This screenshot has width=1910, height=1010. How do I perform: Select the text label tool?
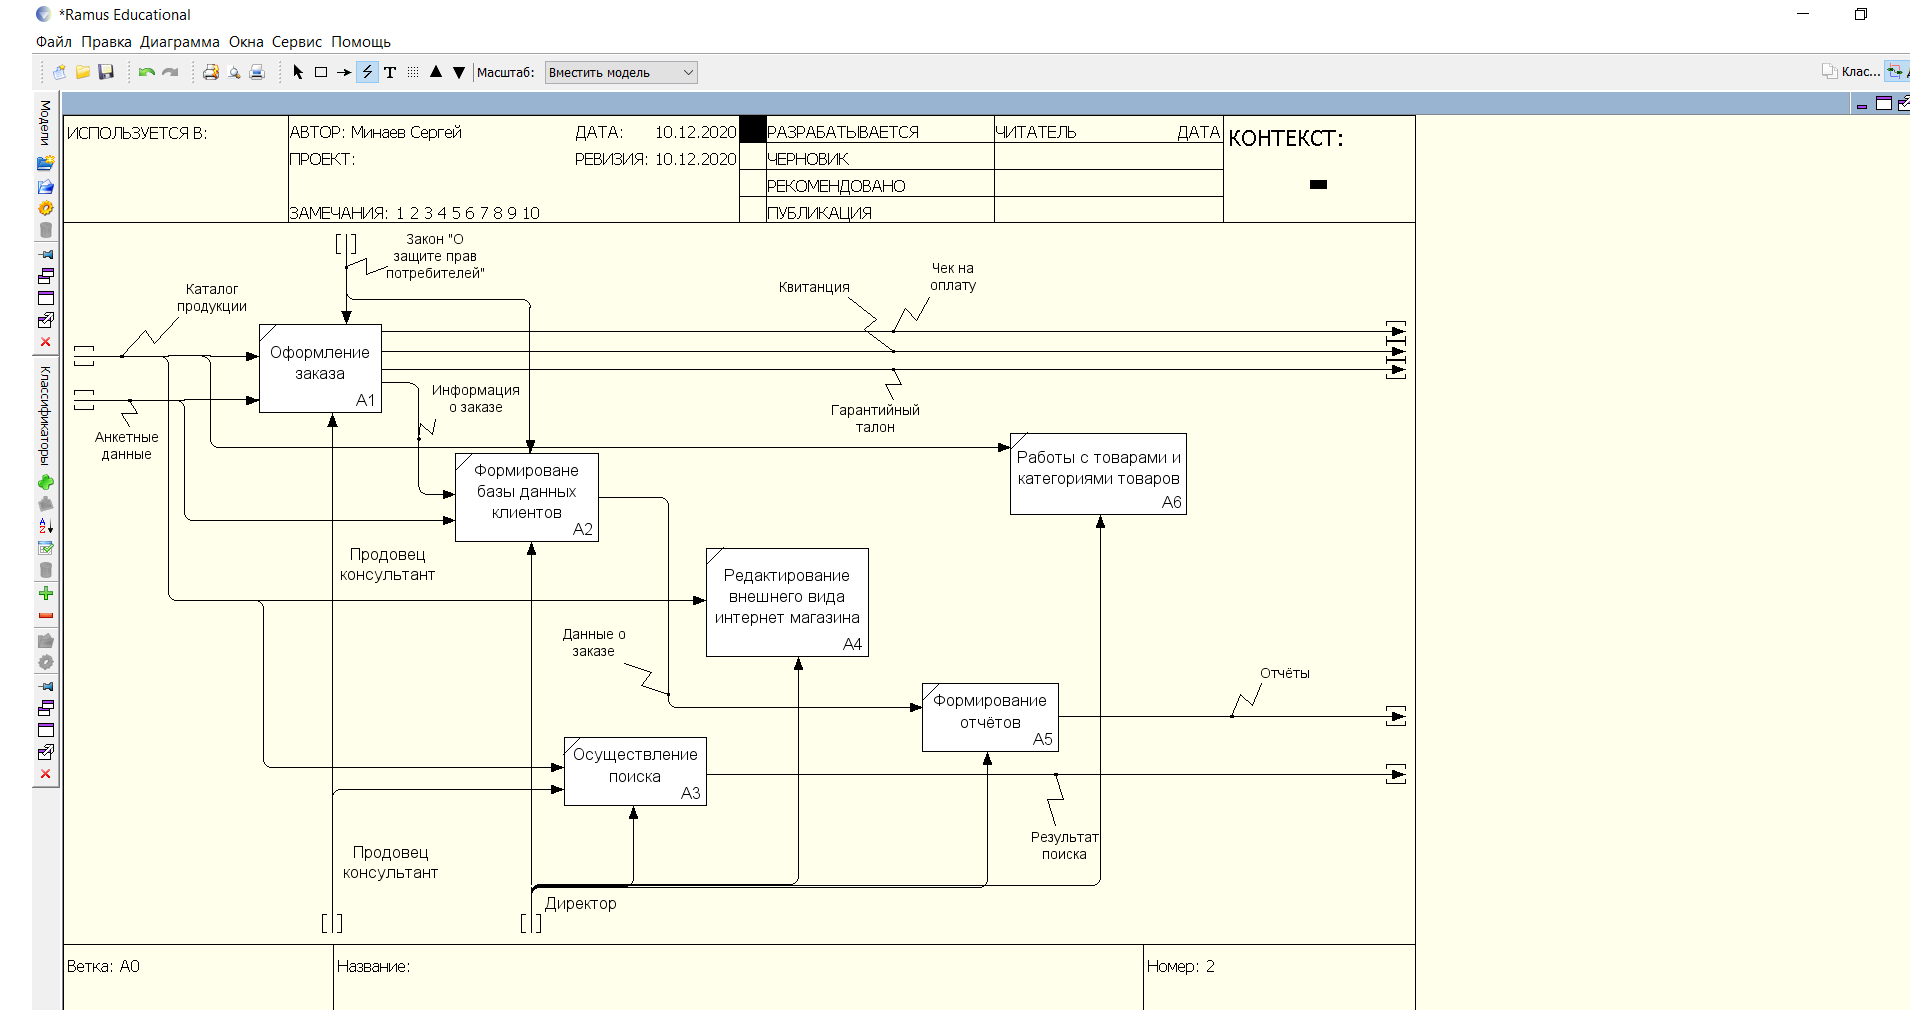pos(390,72)
